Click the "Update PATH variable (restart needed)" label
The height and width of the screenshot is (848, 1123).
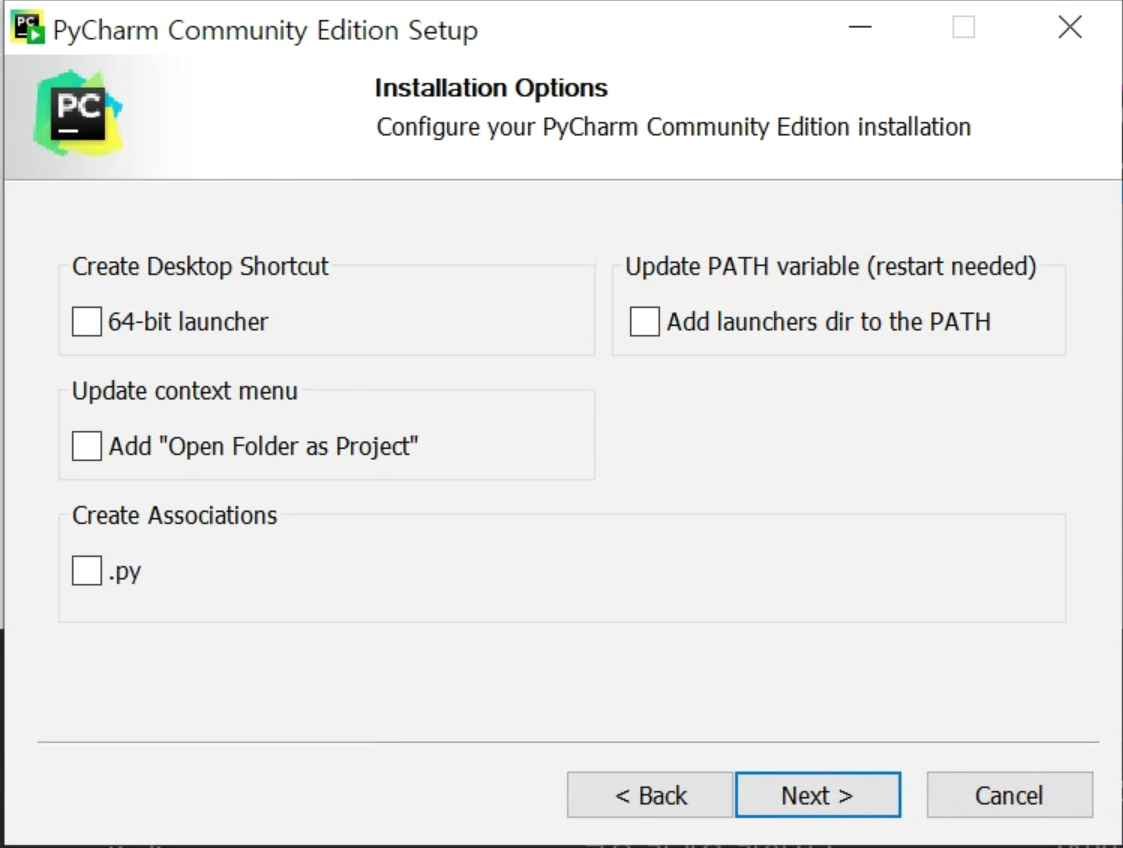(x=831, y=266)
